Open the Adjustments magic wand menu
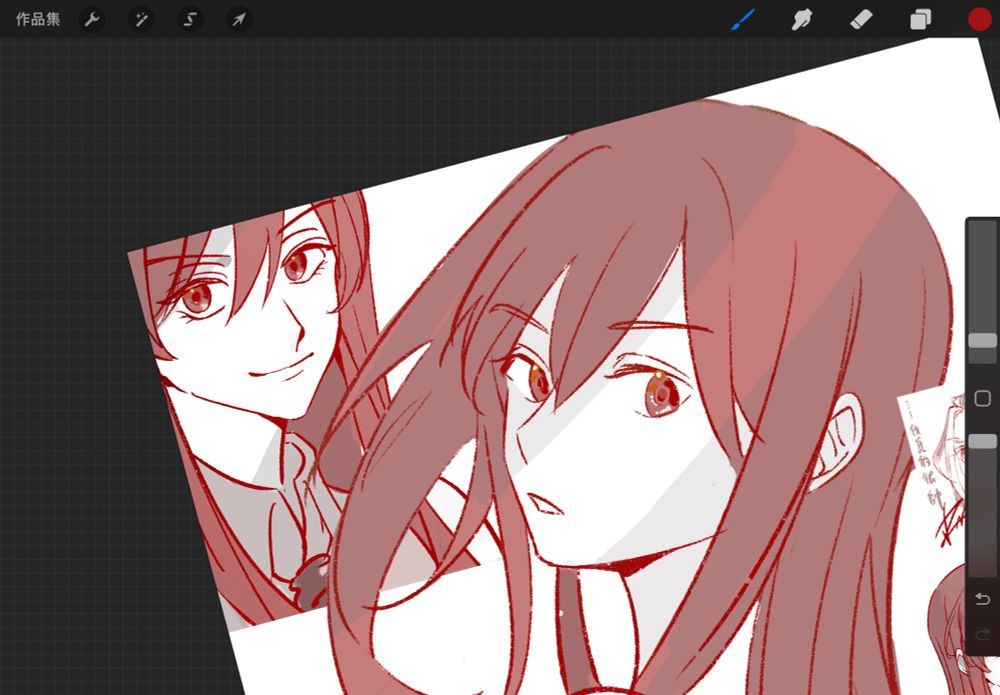This screenshot has width=1000, height=695. [x=141, y=19]
